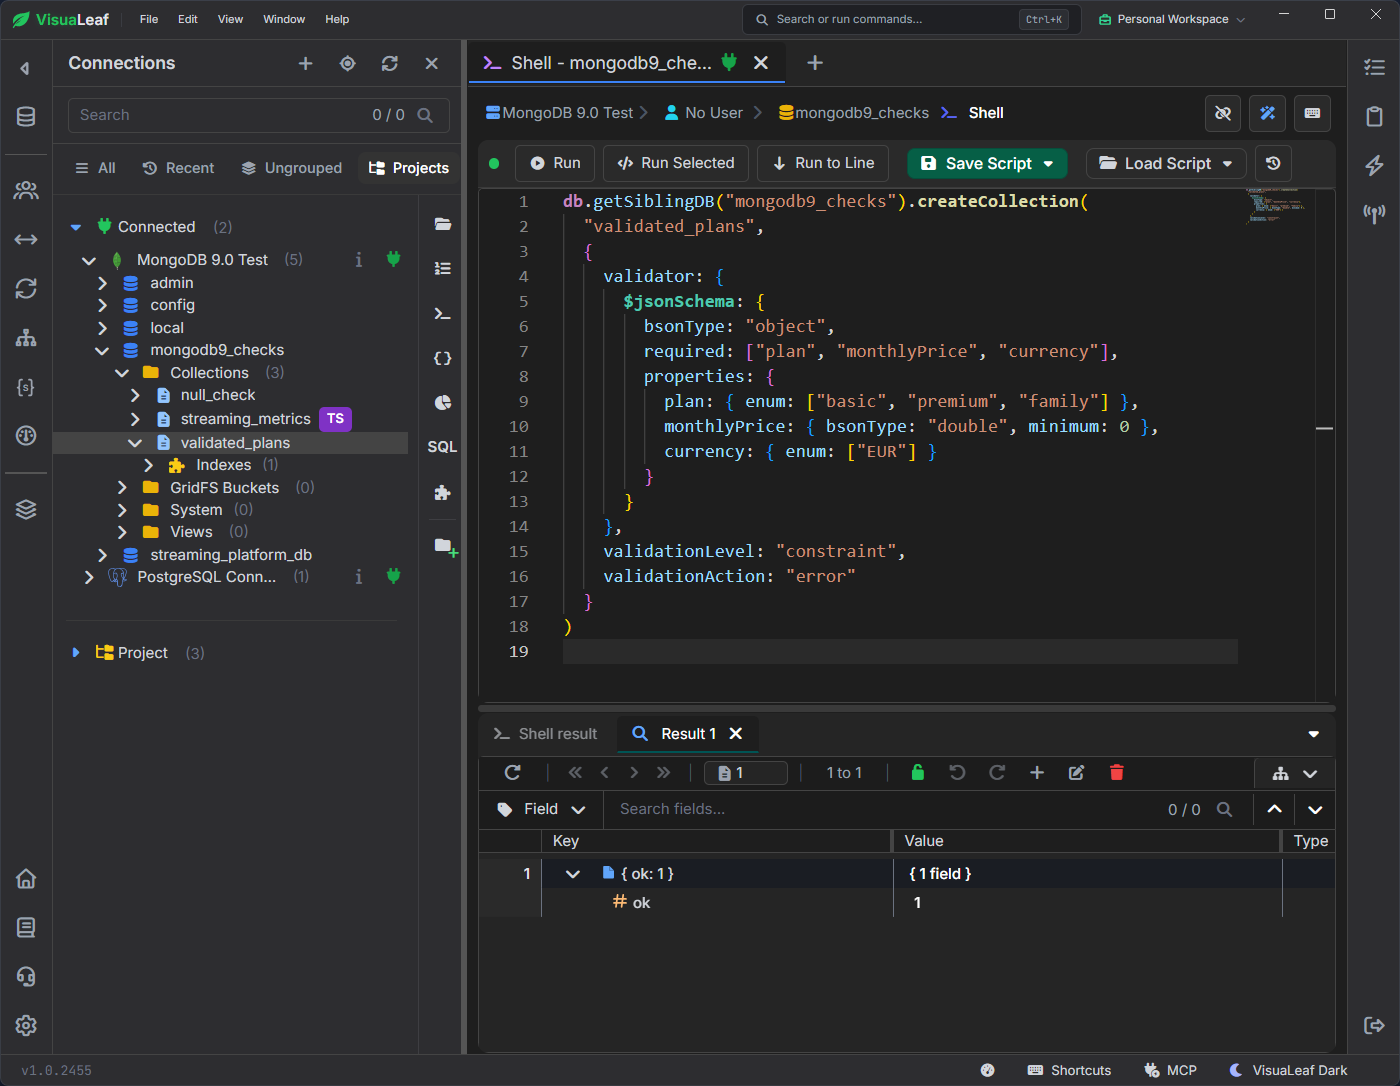1400x1086 pixels.
Task: Expand the Project group
Action: tap(76, 653)
